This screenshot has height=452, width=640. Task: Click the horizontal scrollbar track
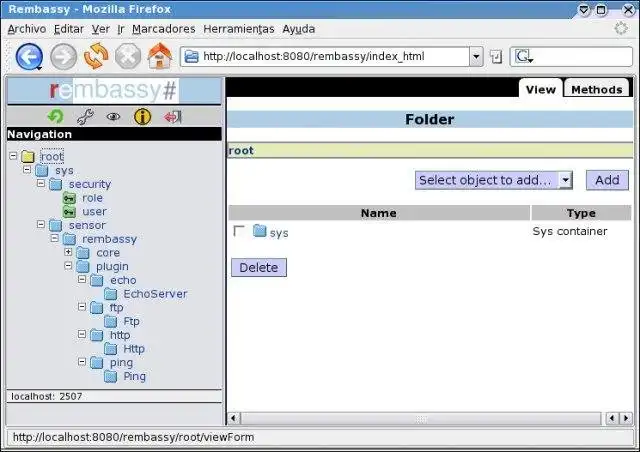[x=421, y=419]
